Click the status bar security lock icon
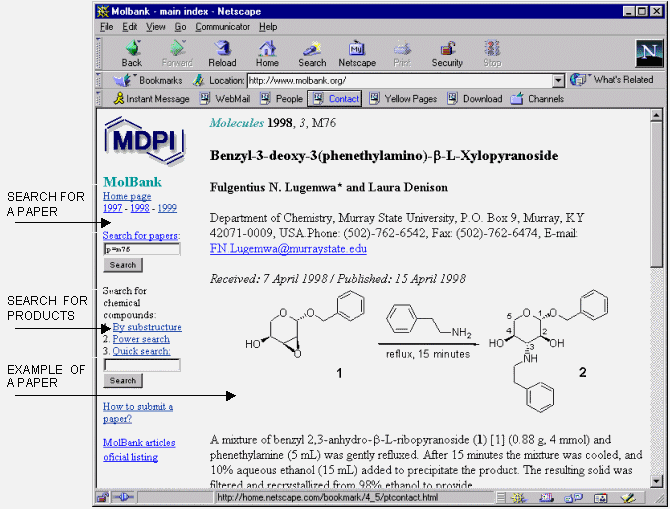The height and width of the screenshot is (509, 670). click(x=103, y=497)
